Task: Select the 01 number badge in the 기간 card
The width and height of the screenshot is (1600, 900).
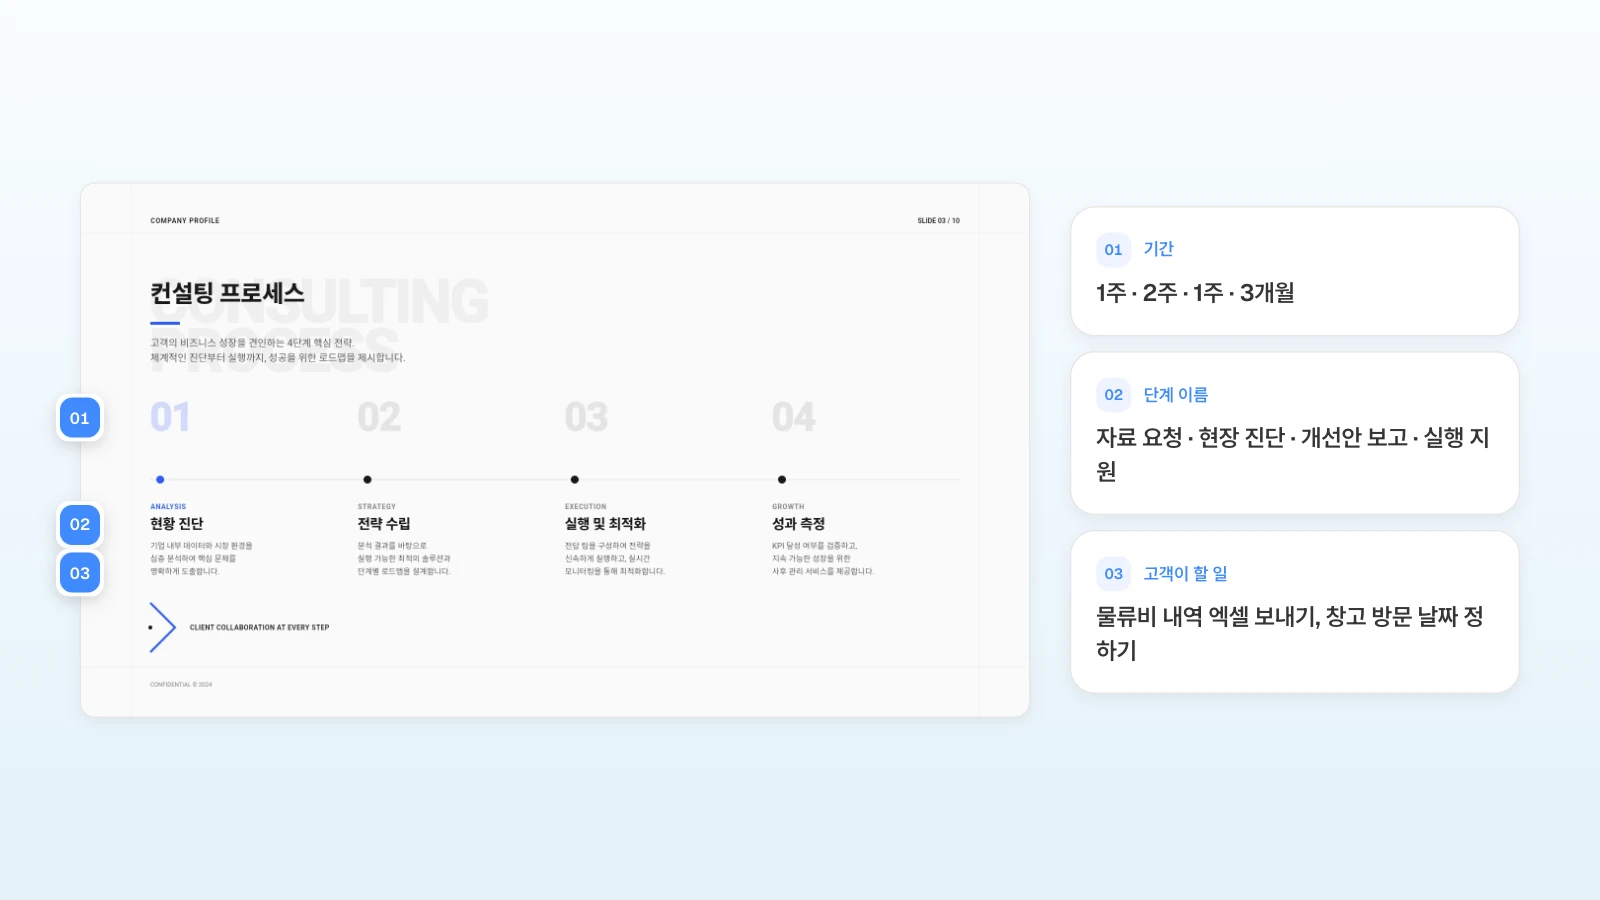Action: point(1113,250)
